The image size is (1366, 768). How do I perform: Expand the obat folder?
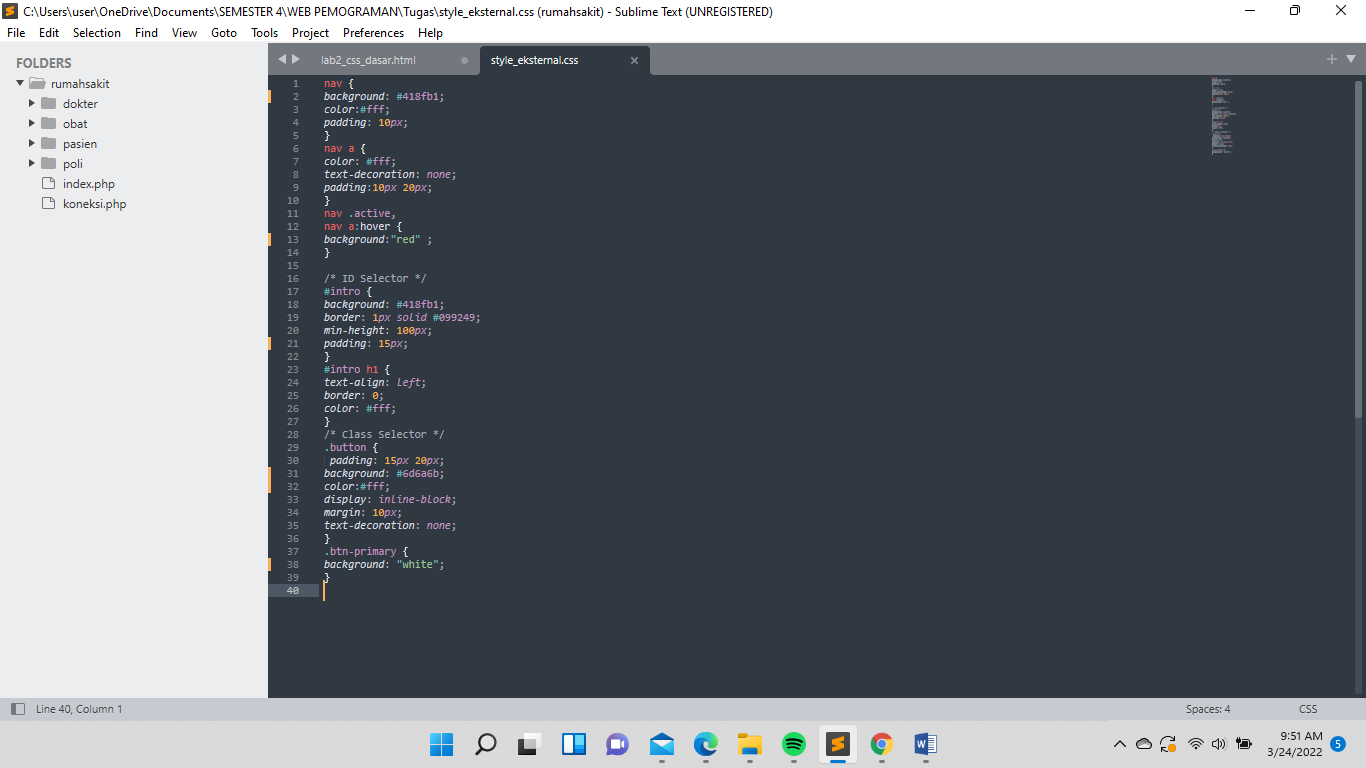point(32,124)
